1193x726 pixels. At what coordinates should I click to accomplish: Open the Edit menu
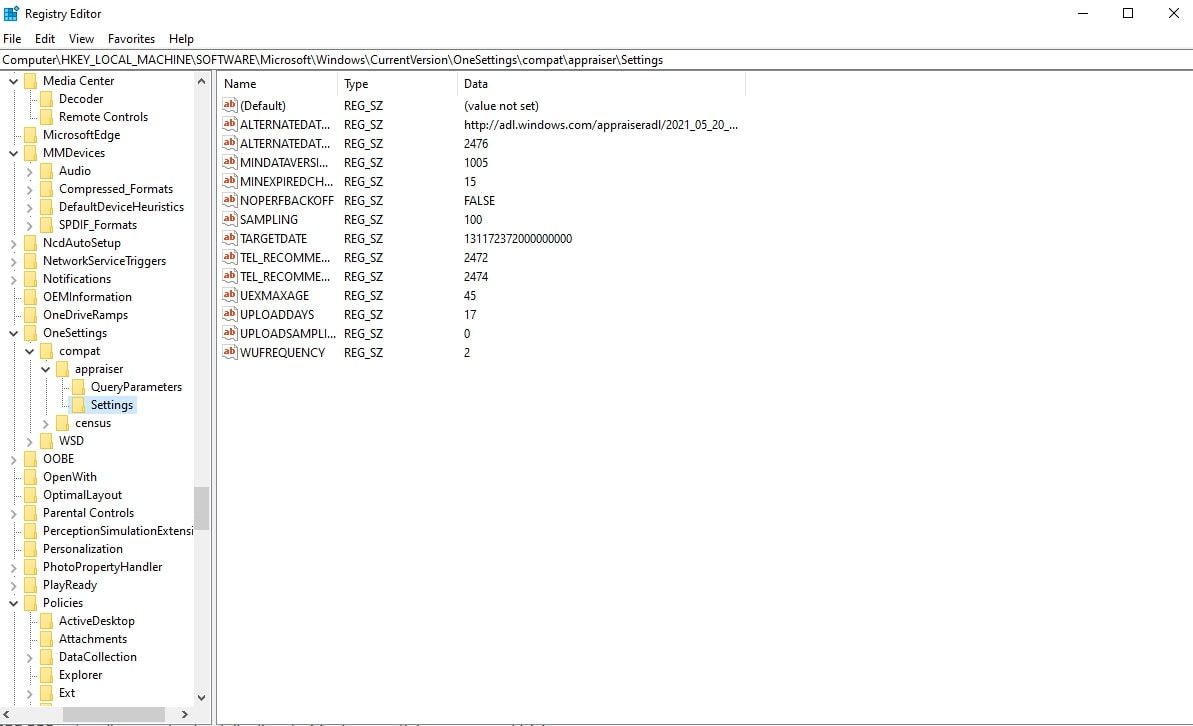43,38
